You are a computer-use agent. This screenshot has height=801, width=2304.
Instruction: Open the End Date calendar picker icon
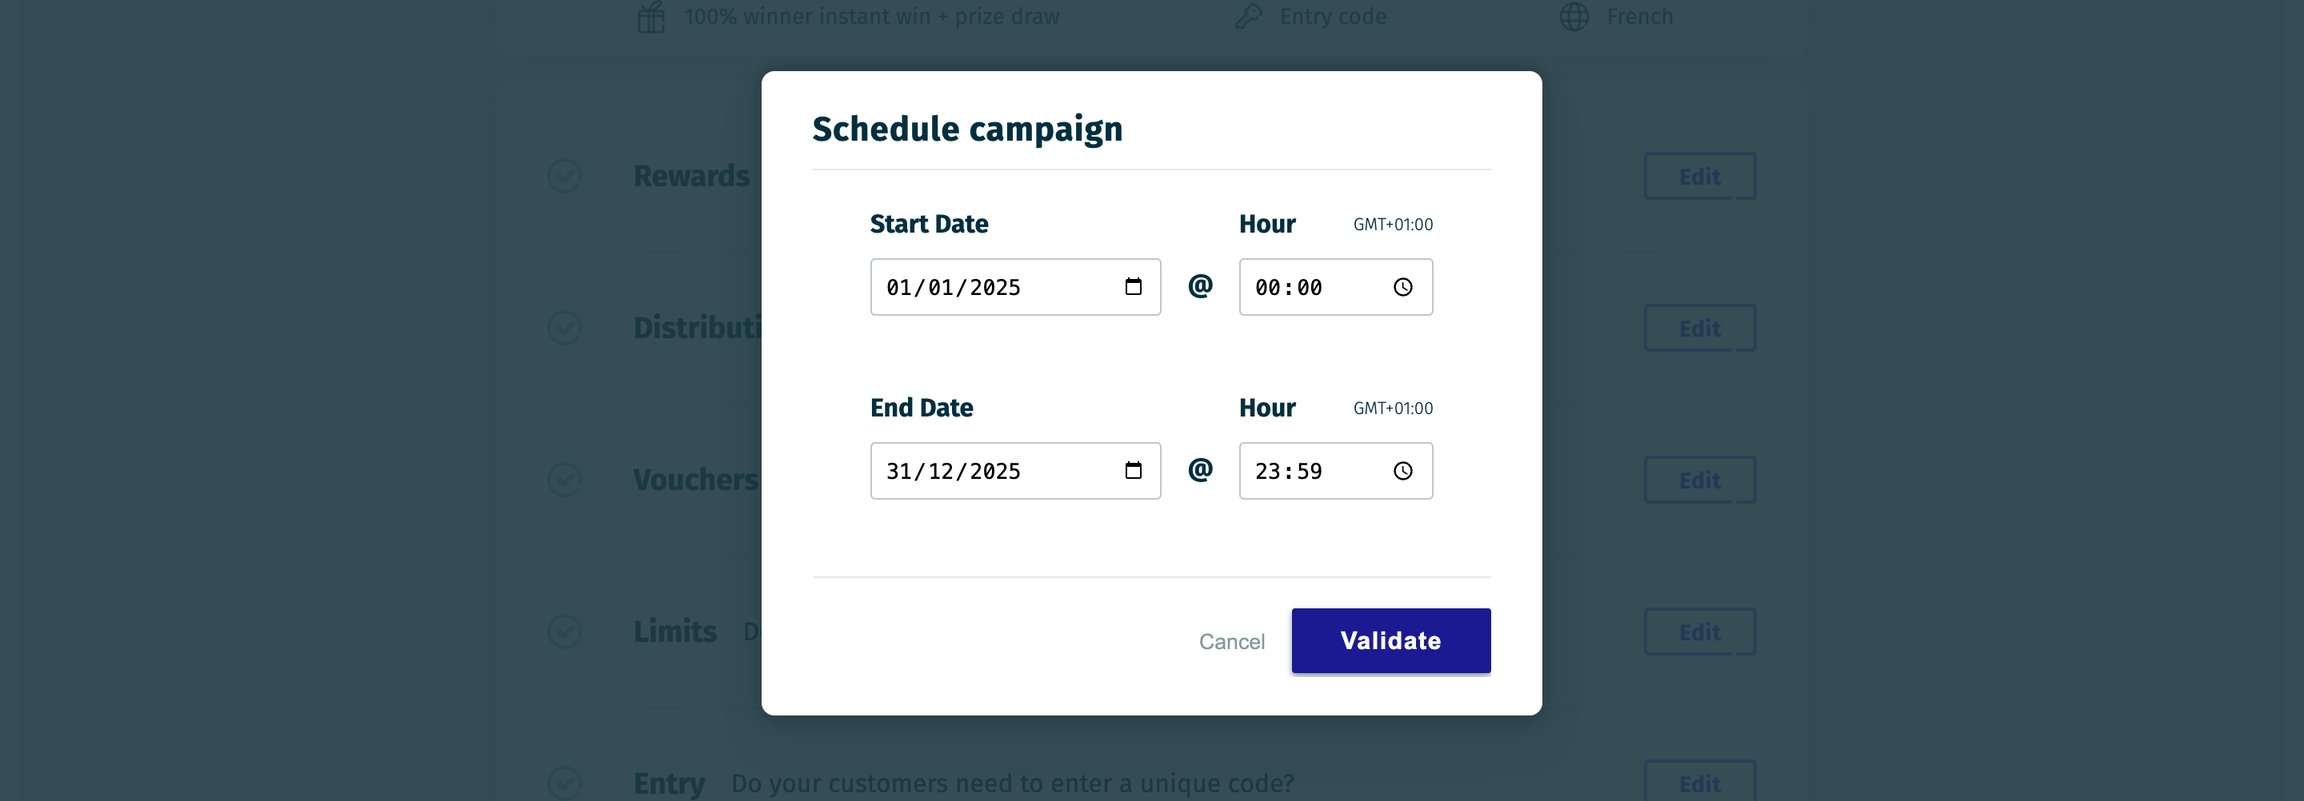1133,471
